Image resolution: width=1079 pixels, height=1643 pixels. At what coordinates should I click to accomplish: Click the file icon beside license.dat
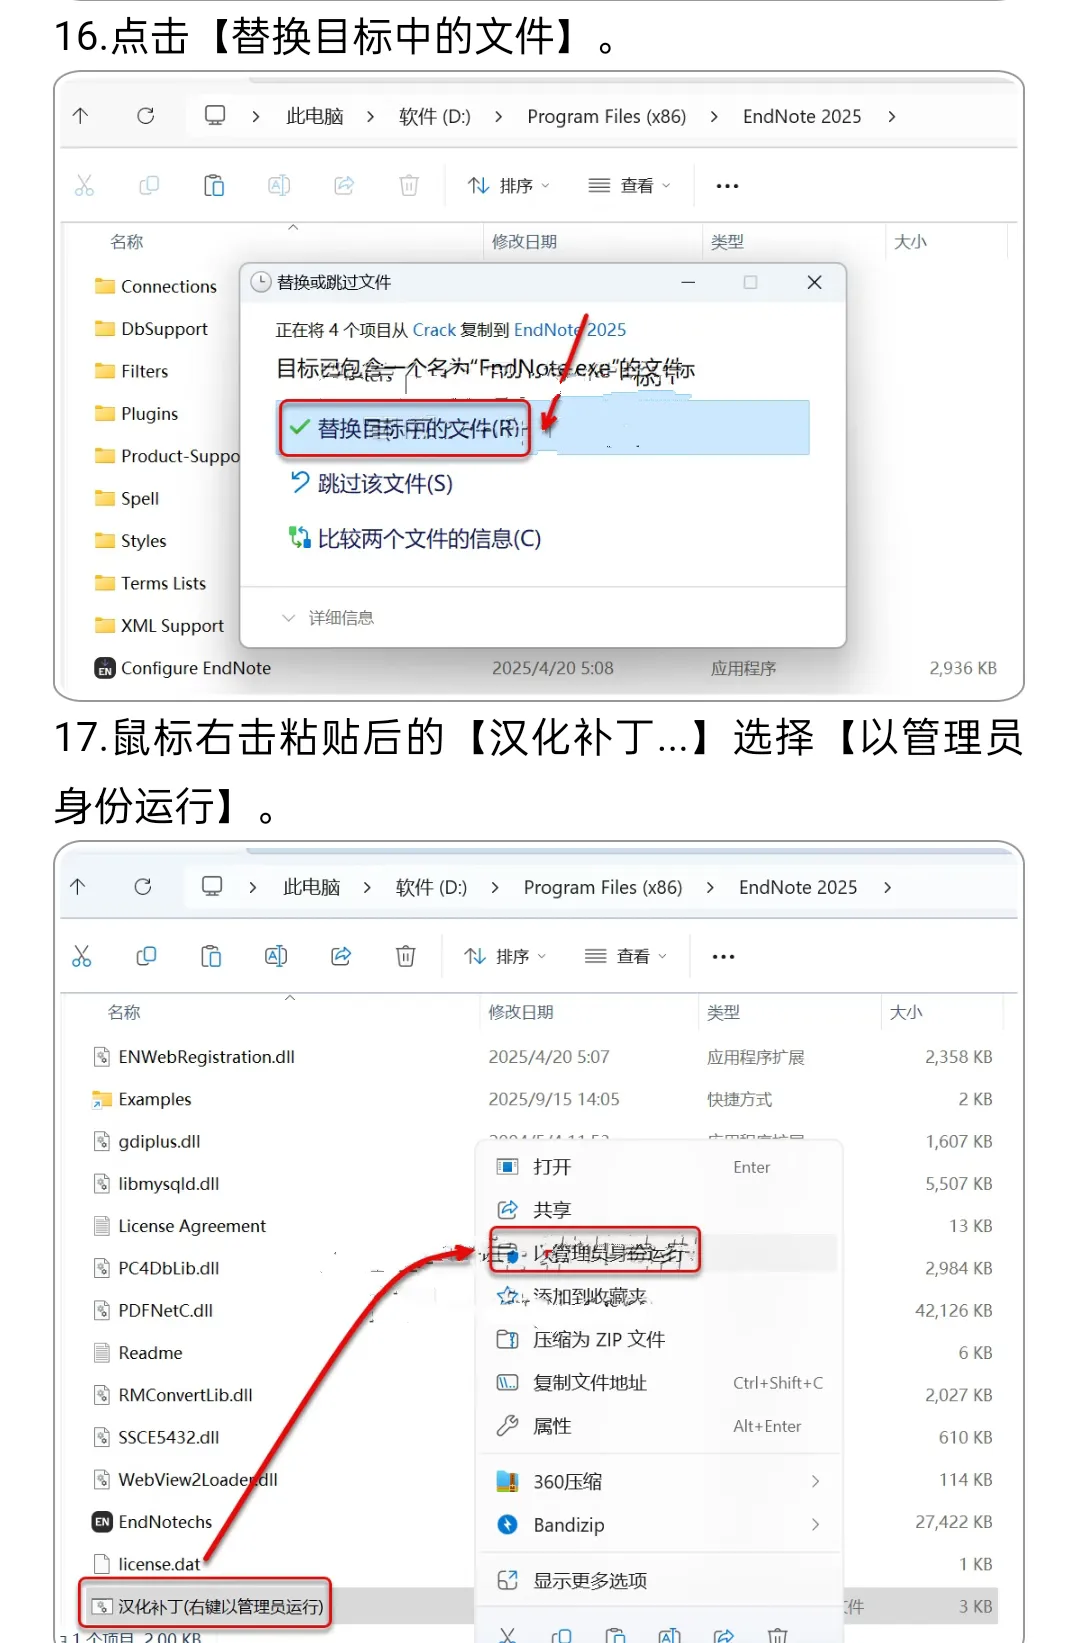coord(101,1564)
